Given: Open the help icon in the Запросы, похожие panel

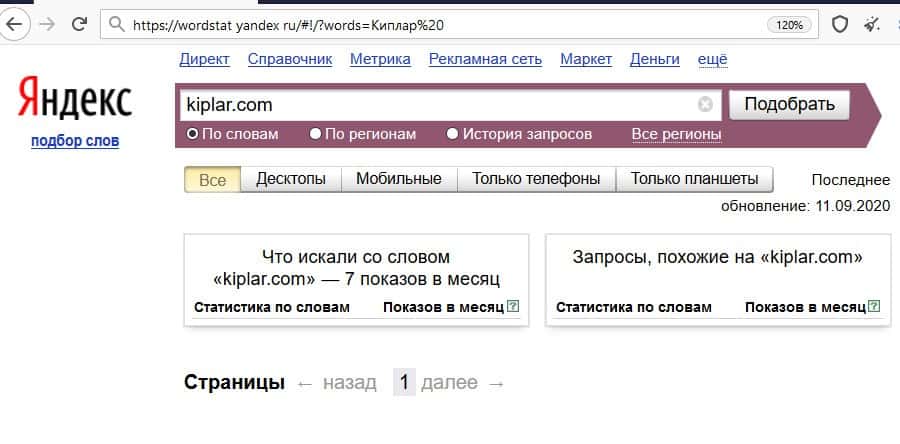Looking at the screenshot, I should (x=875, y=306).
